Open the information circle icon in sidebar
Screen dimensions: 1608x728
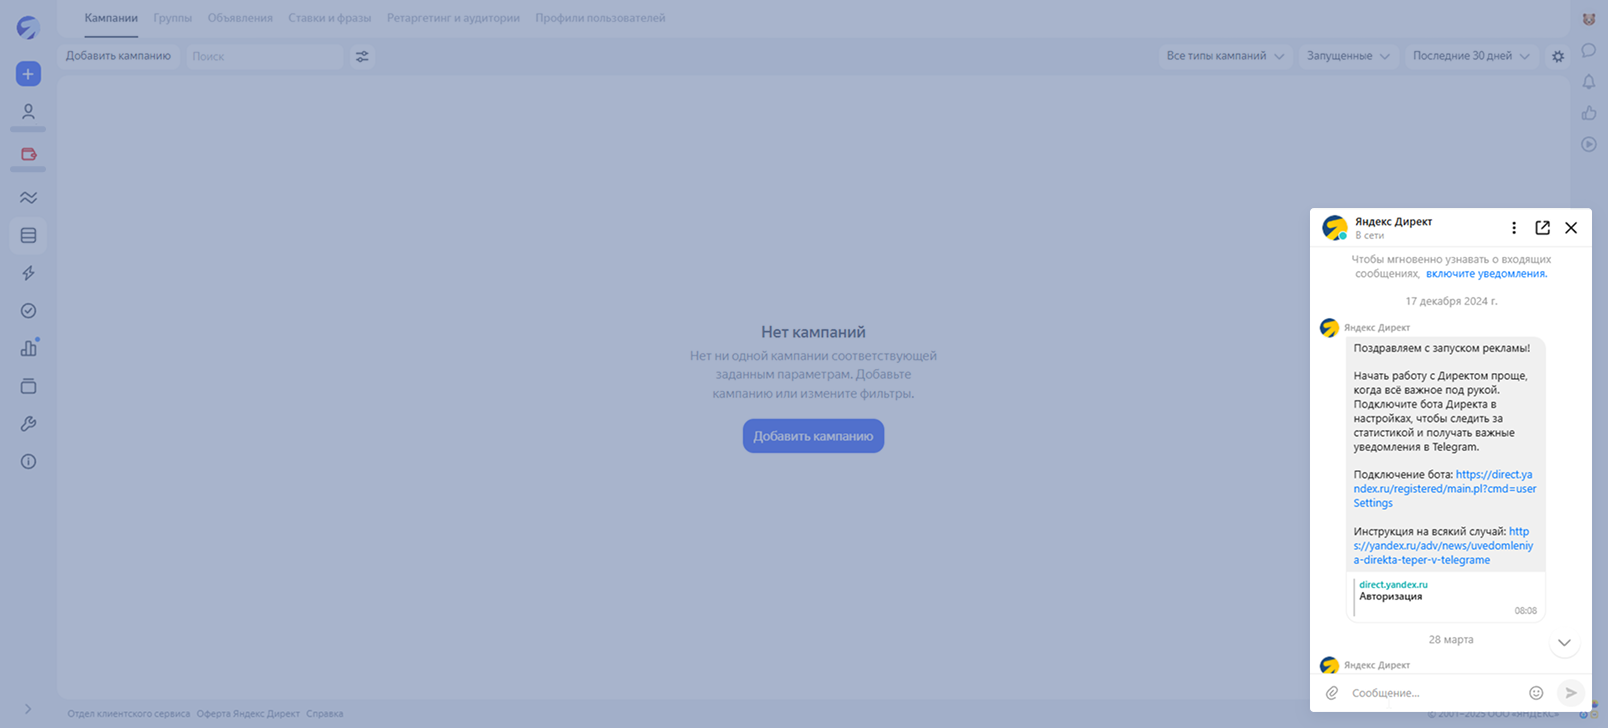(x=28, y=462)
